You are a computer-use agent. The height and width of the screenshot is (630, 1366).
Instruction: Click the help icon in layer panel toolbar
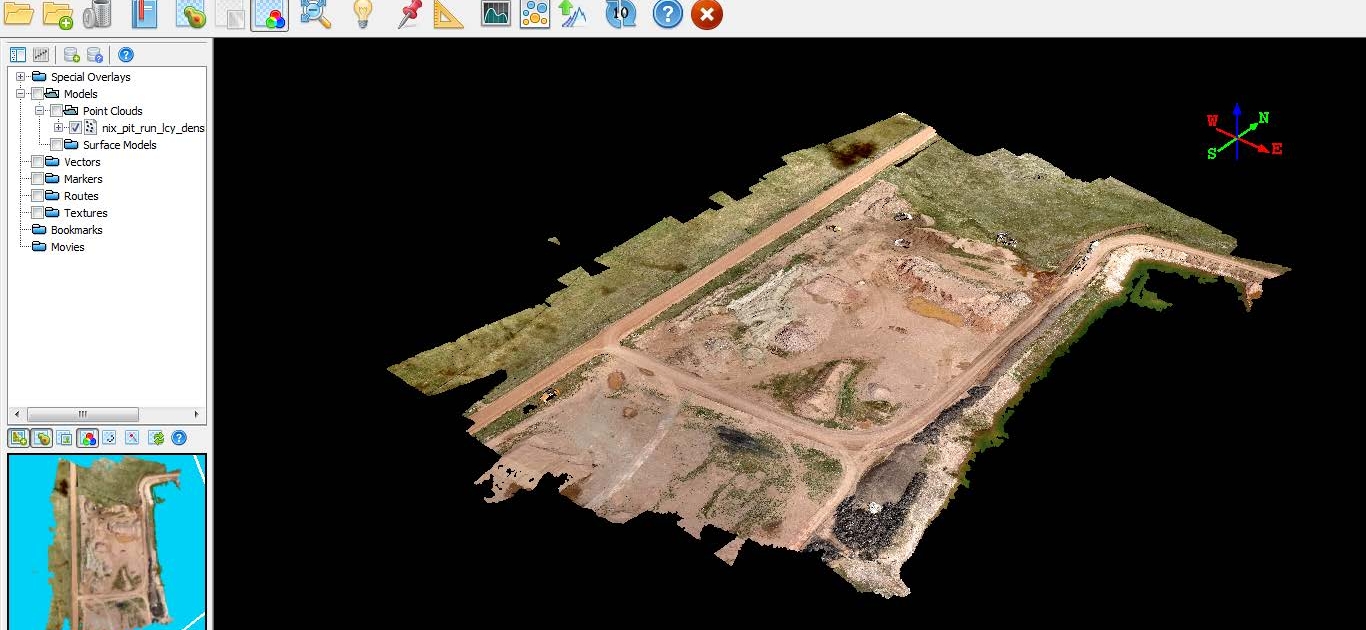coord(126,55)
